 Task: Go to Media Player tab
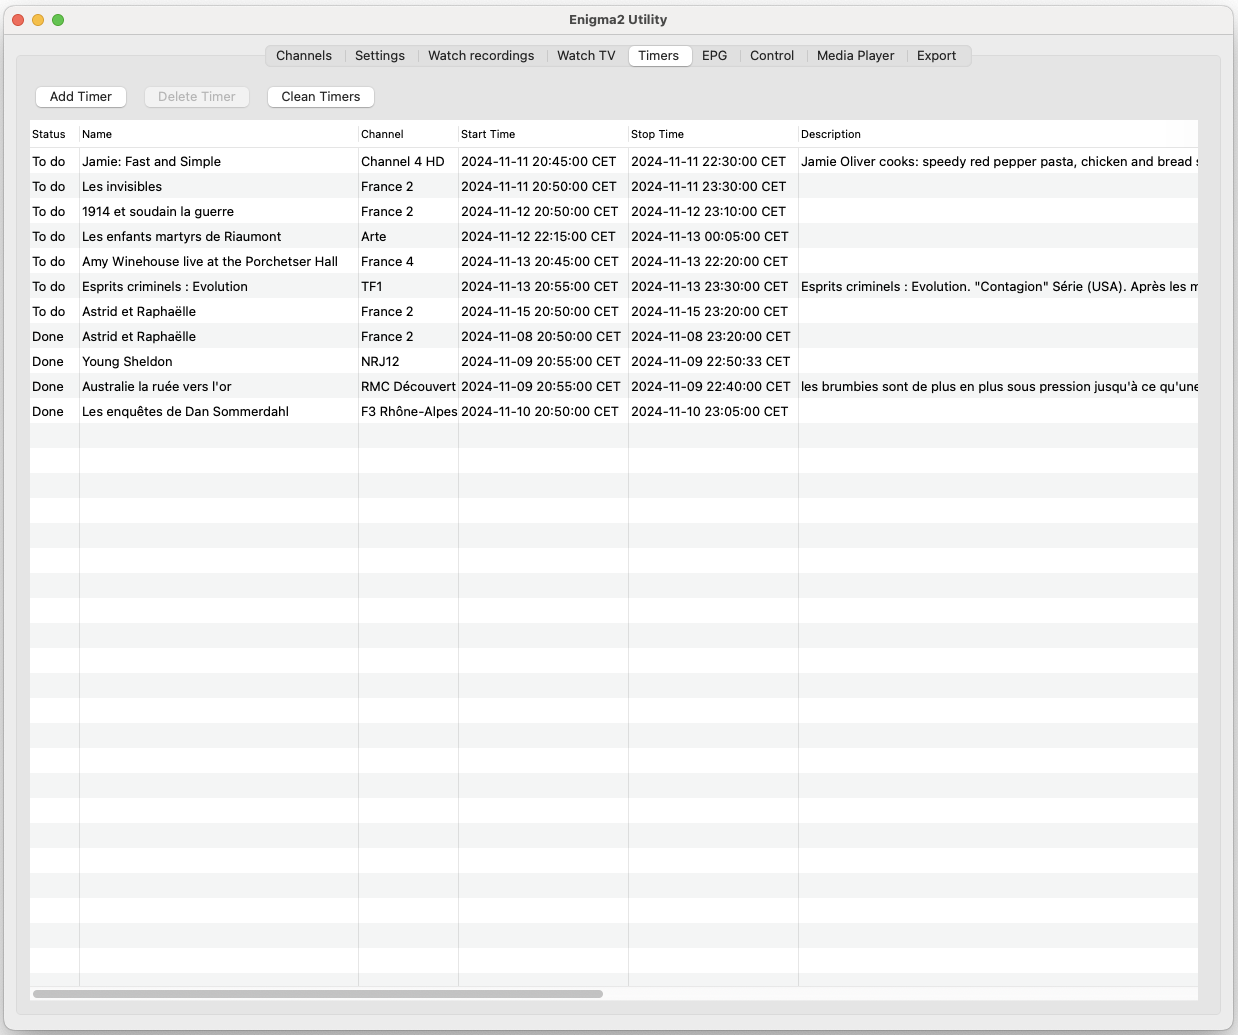point(856,56)
